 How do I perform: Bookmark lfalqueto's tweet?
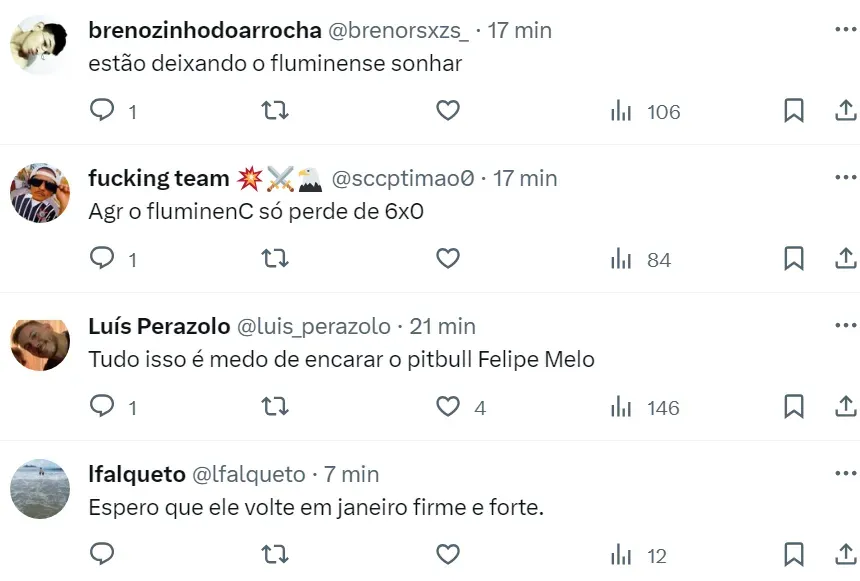pos(793,555)
